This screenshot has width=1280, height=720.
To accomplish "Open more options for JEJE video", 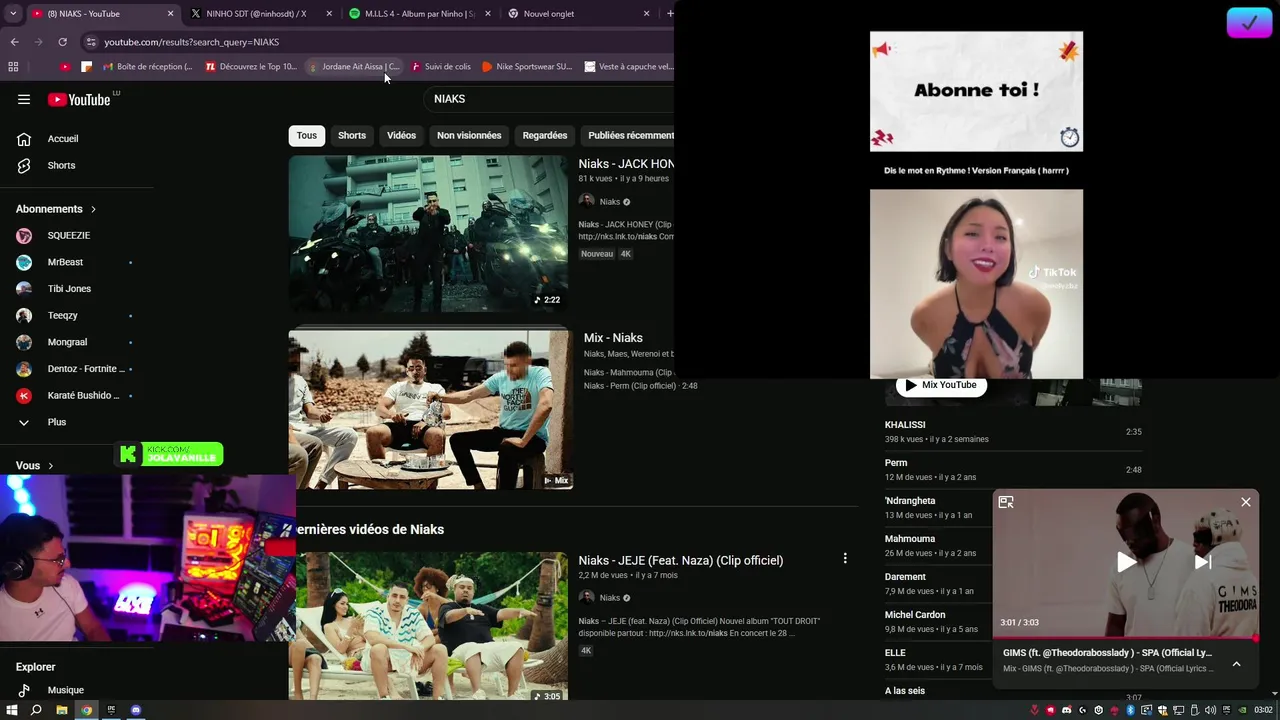I will (x=845, y=559).
